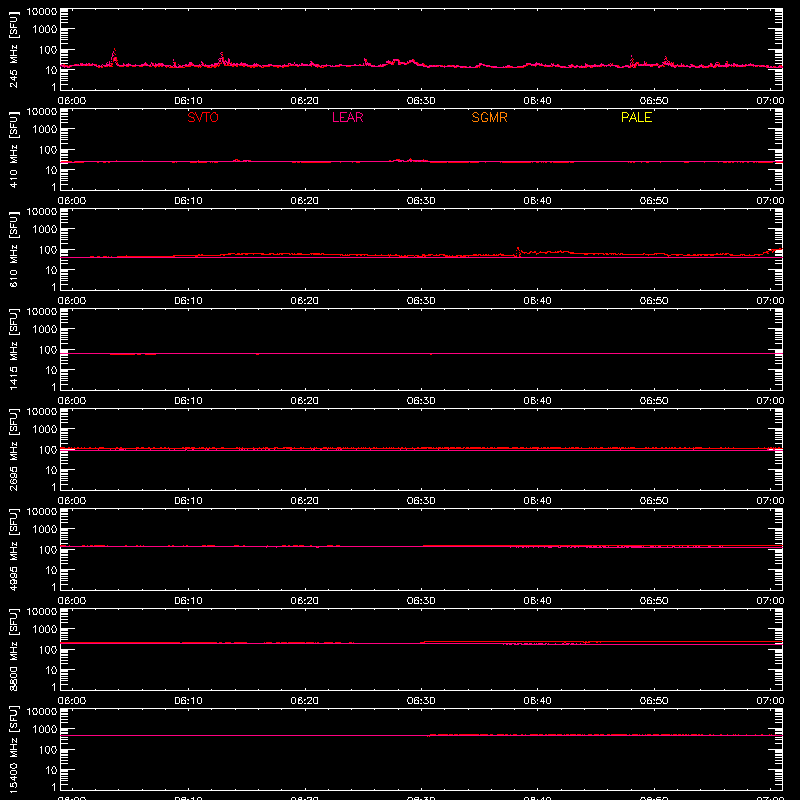800x800 pixels.
Task: Click 06:10 tick label below 1415 MHz plot
Action: tap(188, 401)
